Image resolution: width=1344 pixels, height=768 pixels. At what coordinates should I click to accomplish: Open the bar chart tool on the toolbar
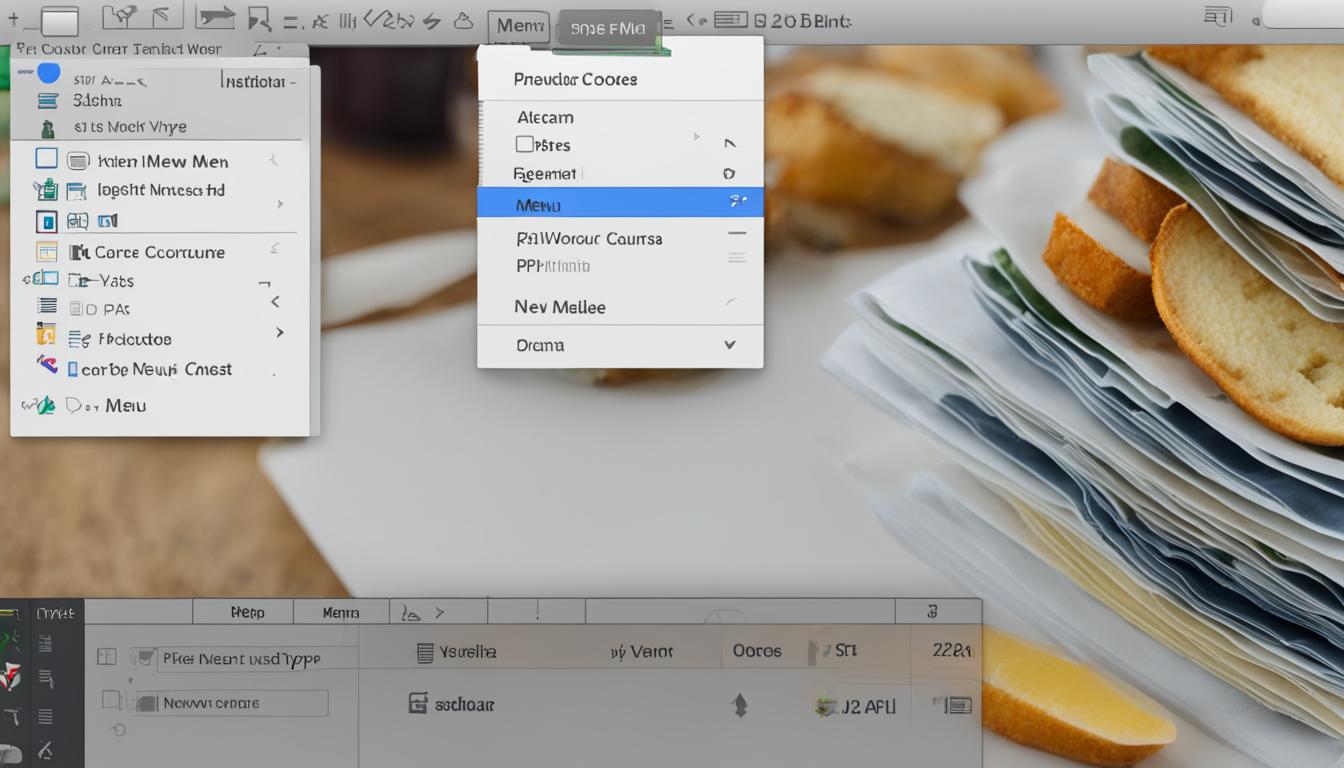pos(346,20)
